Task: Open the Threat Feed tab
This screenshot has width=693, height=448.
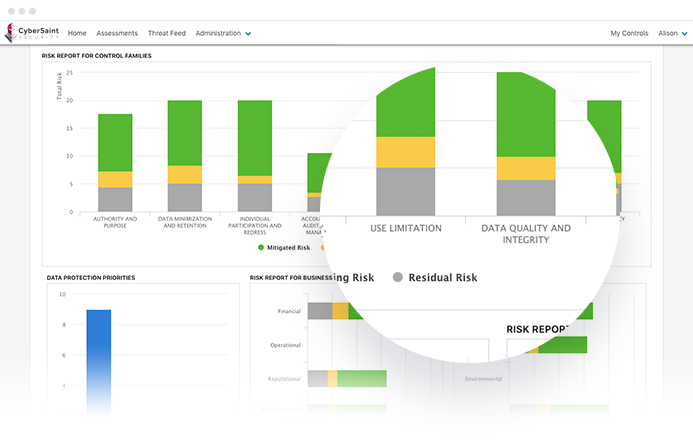Action: pos(167,33)
